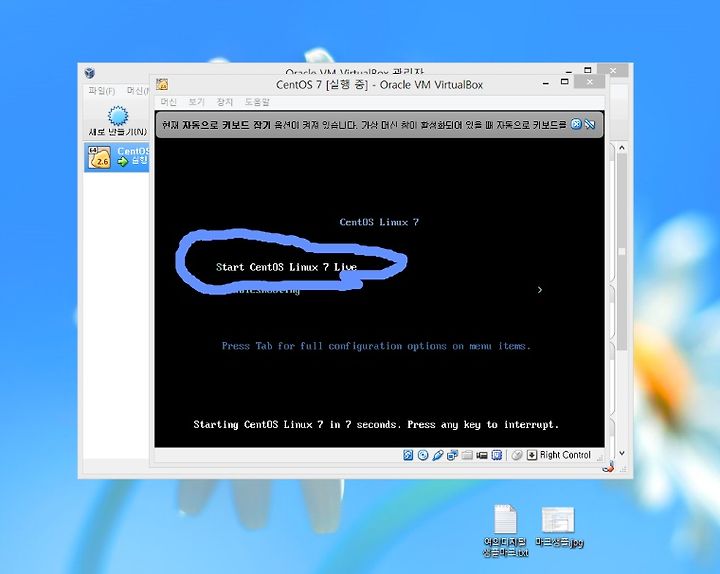Minimize the CentOS 7 VM window
The height and width of the screenshot is (574, 720).
tap(546, 83)
